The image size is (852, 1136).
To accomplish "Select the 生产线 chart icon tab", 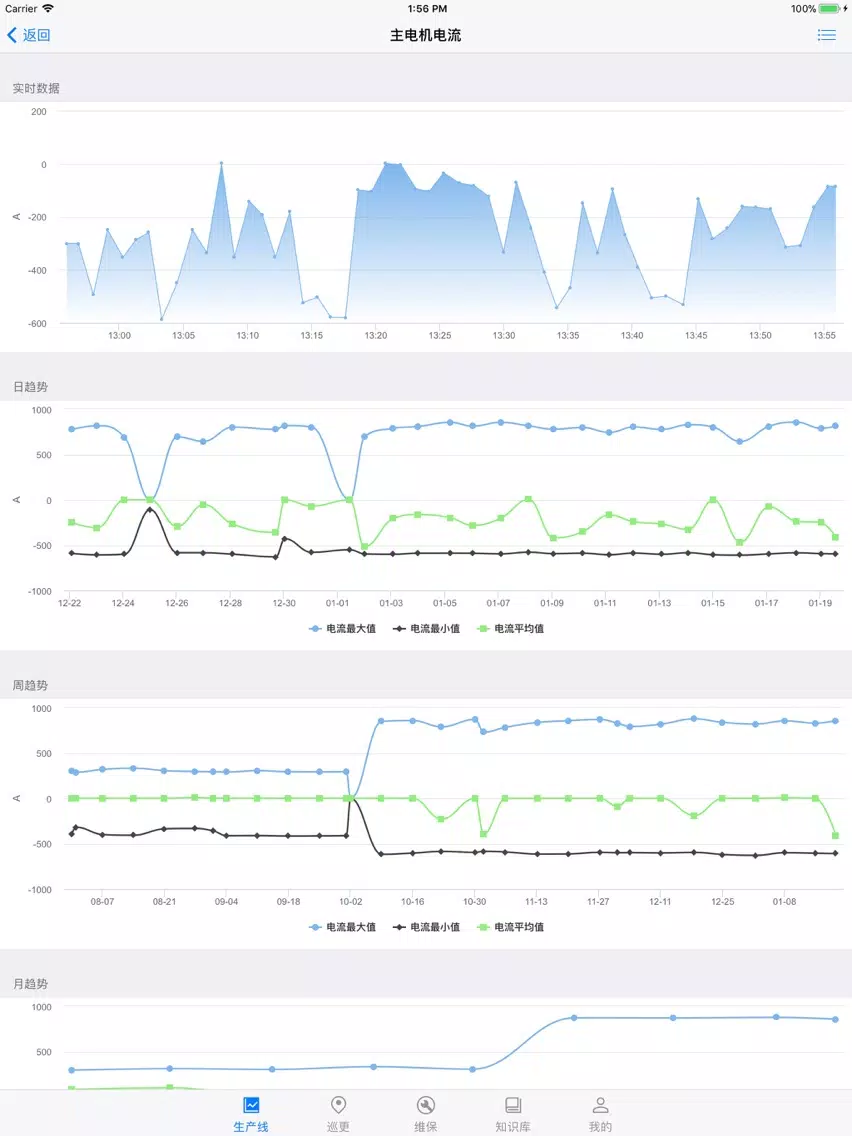I will click(251, 1105).
